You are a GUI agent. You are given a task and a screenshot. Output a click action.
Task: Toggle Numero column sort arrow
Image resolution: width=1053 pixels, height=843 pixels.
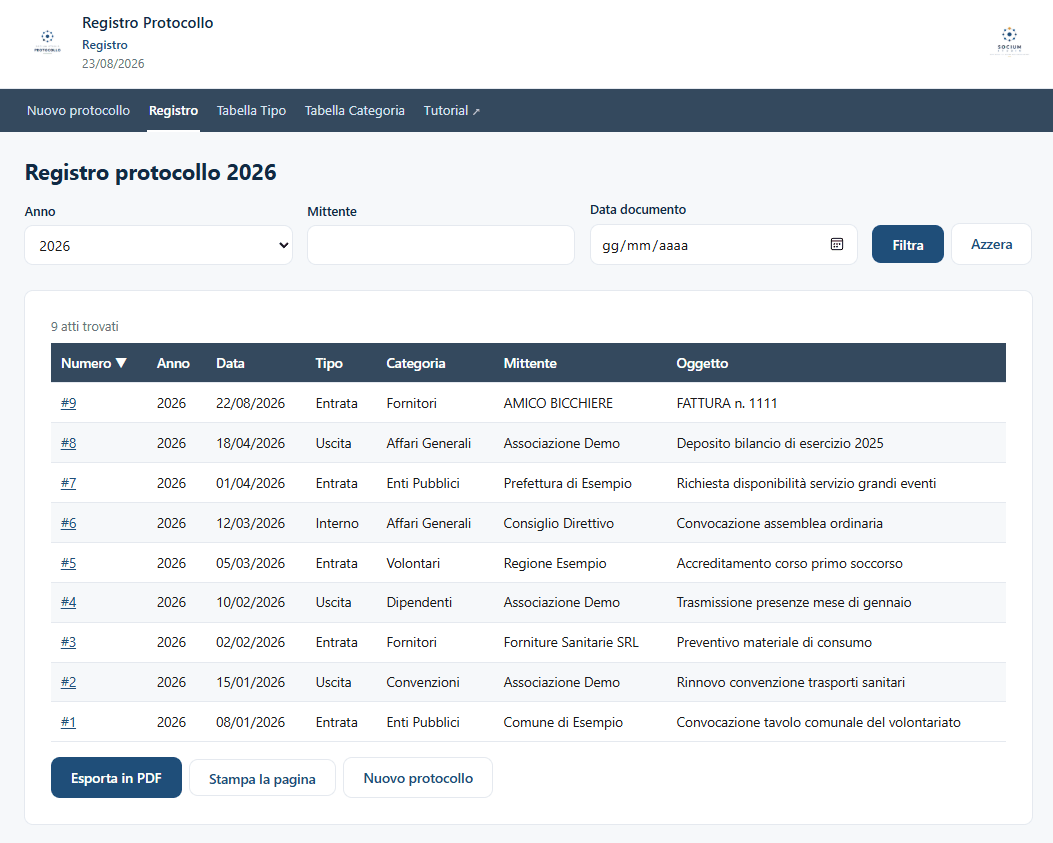click(x=121, y=363)
